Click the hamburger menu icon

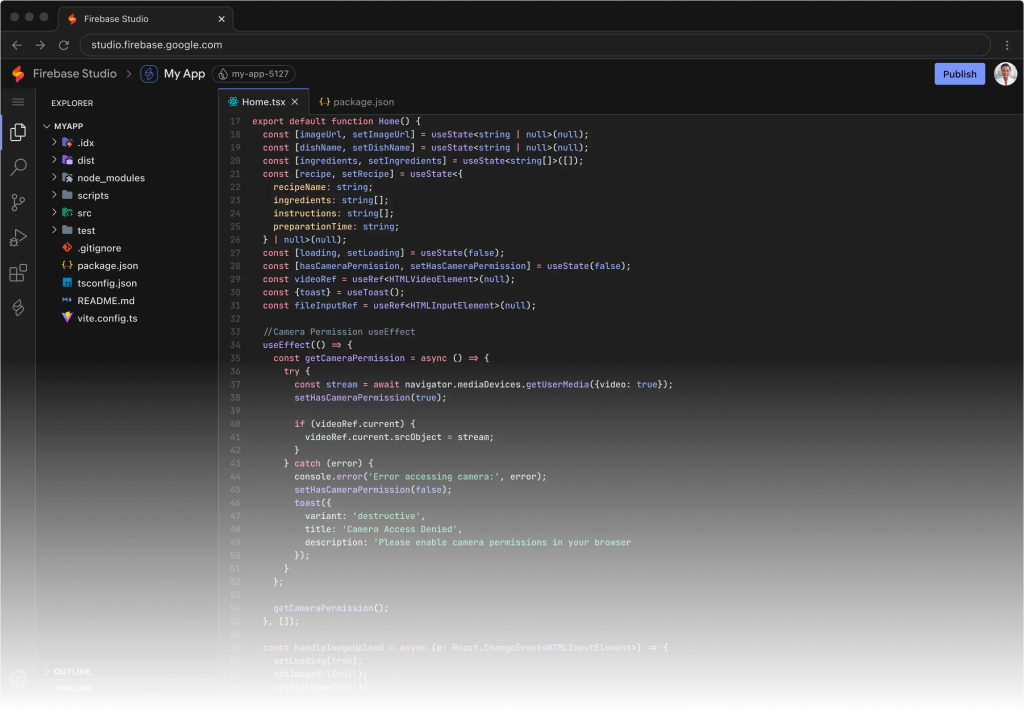(x=18, y=102)
